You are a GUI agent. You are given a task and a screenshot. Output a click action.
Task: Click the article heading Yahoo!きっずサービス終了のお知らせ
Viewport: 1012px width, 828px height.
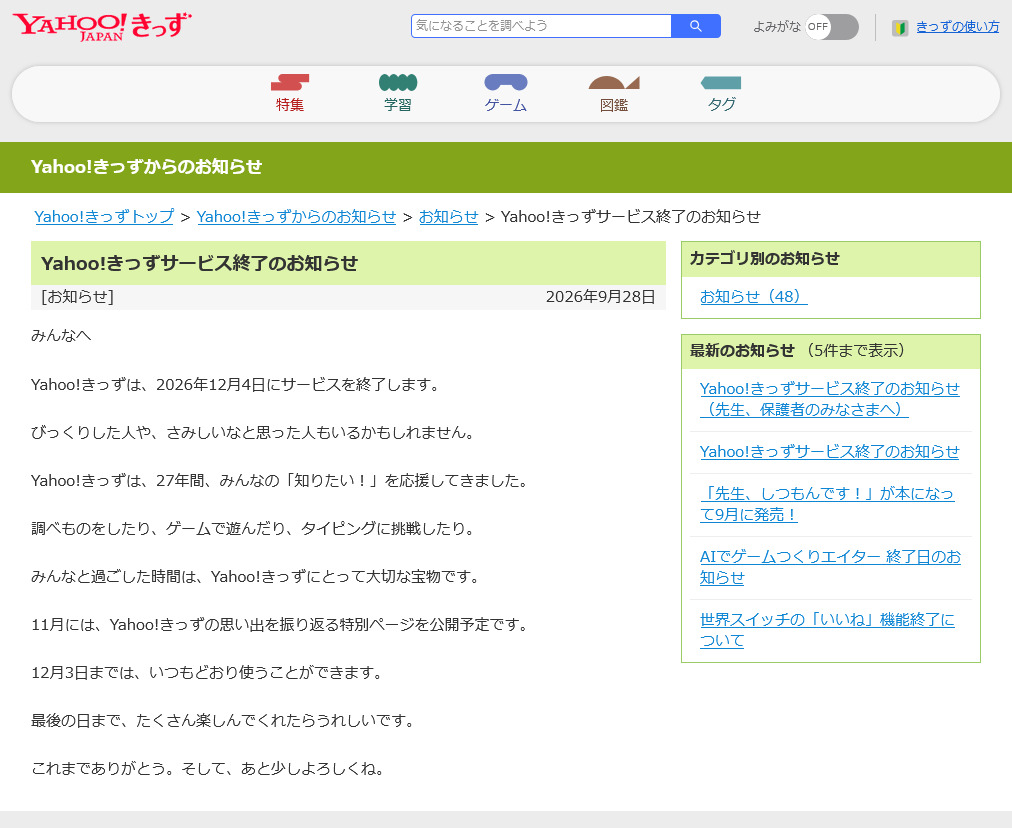199,263
